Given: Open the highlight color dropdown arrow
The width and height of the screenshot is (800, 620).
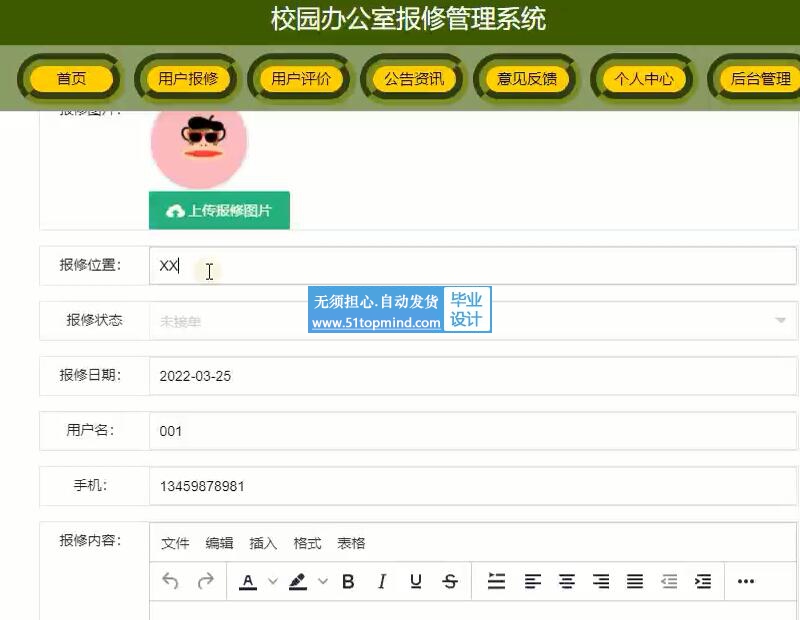Looking at the screenshot, I should (323, 581).
